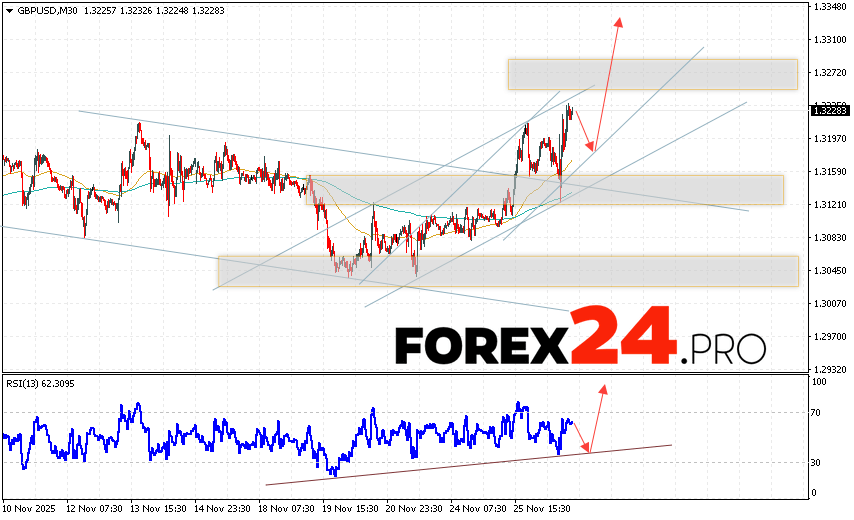Screen dimensions: 854x520
Task: Click the red upward arrowhead in RSI panel
Action: click(603, 387)
